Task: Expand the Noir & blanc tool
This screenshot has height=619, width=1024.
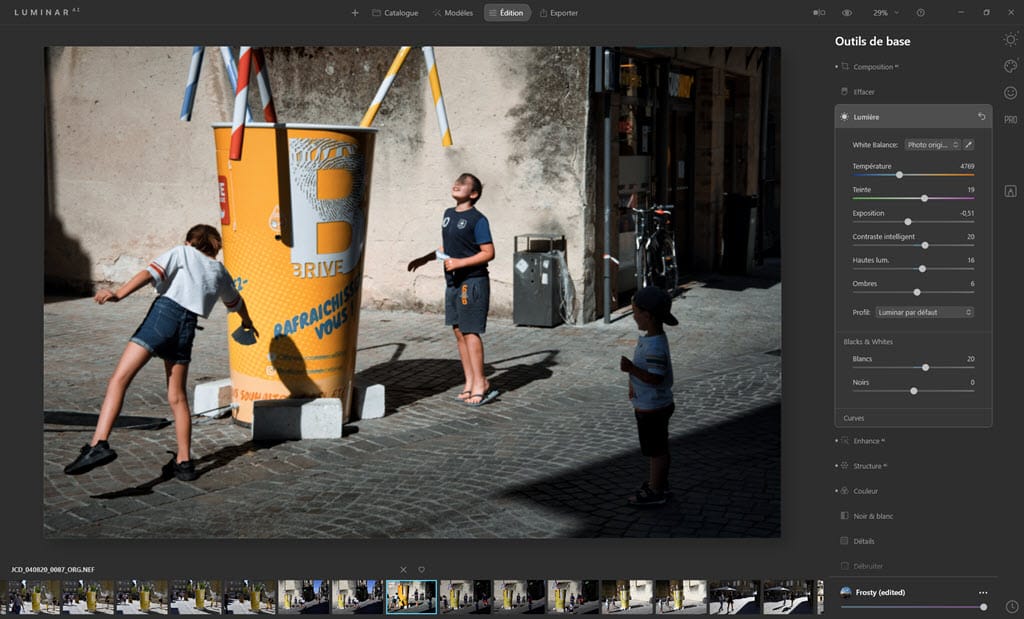Action: click(x=873, y=516)
